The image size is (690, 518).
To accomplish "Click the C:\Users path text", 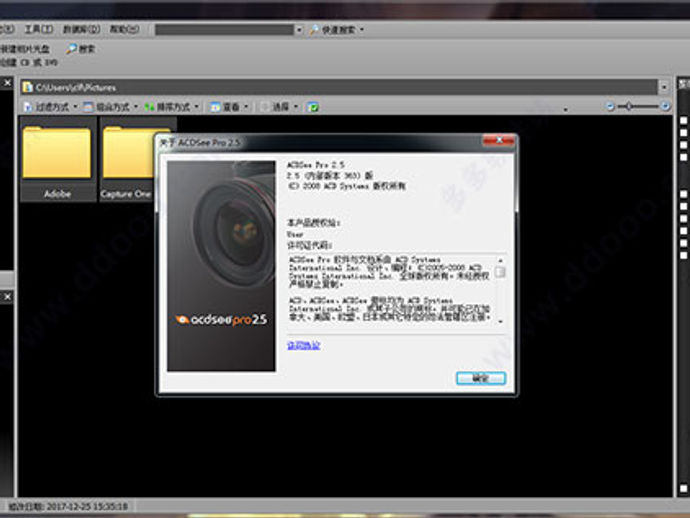I will (x=76, y=88).
